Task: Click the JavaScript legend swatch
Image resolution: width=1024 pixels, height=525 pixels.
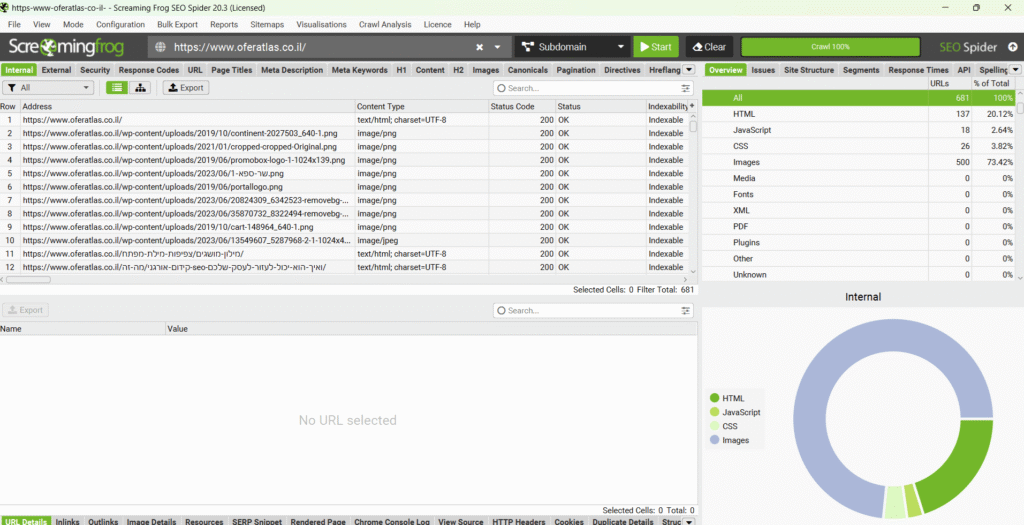Action: [x=714, y=412]
